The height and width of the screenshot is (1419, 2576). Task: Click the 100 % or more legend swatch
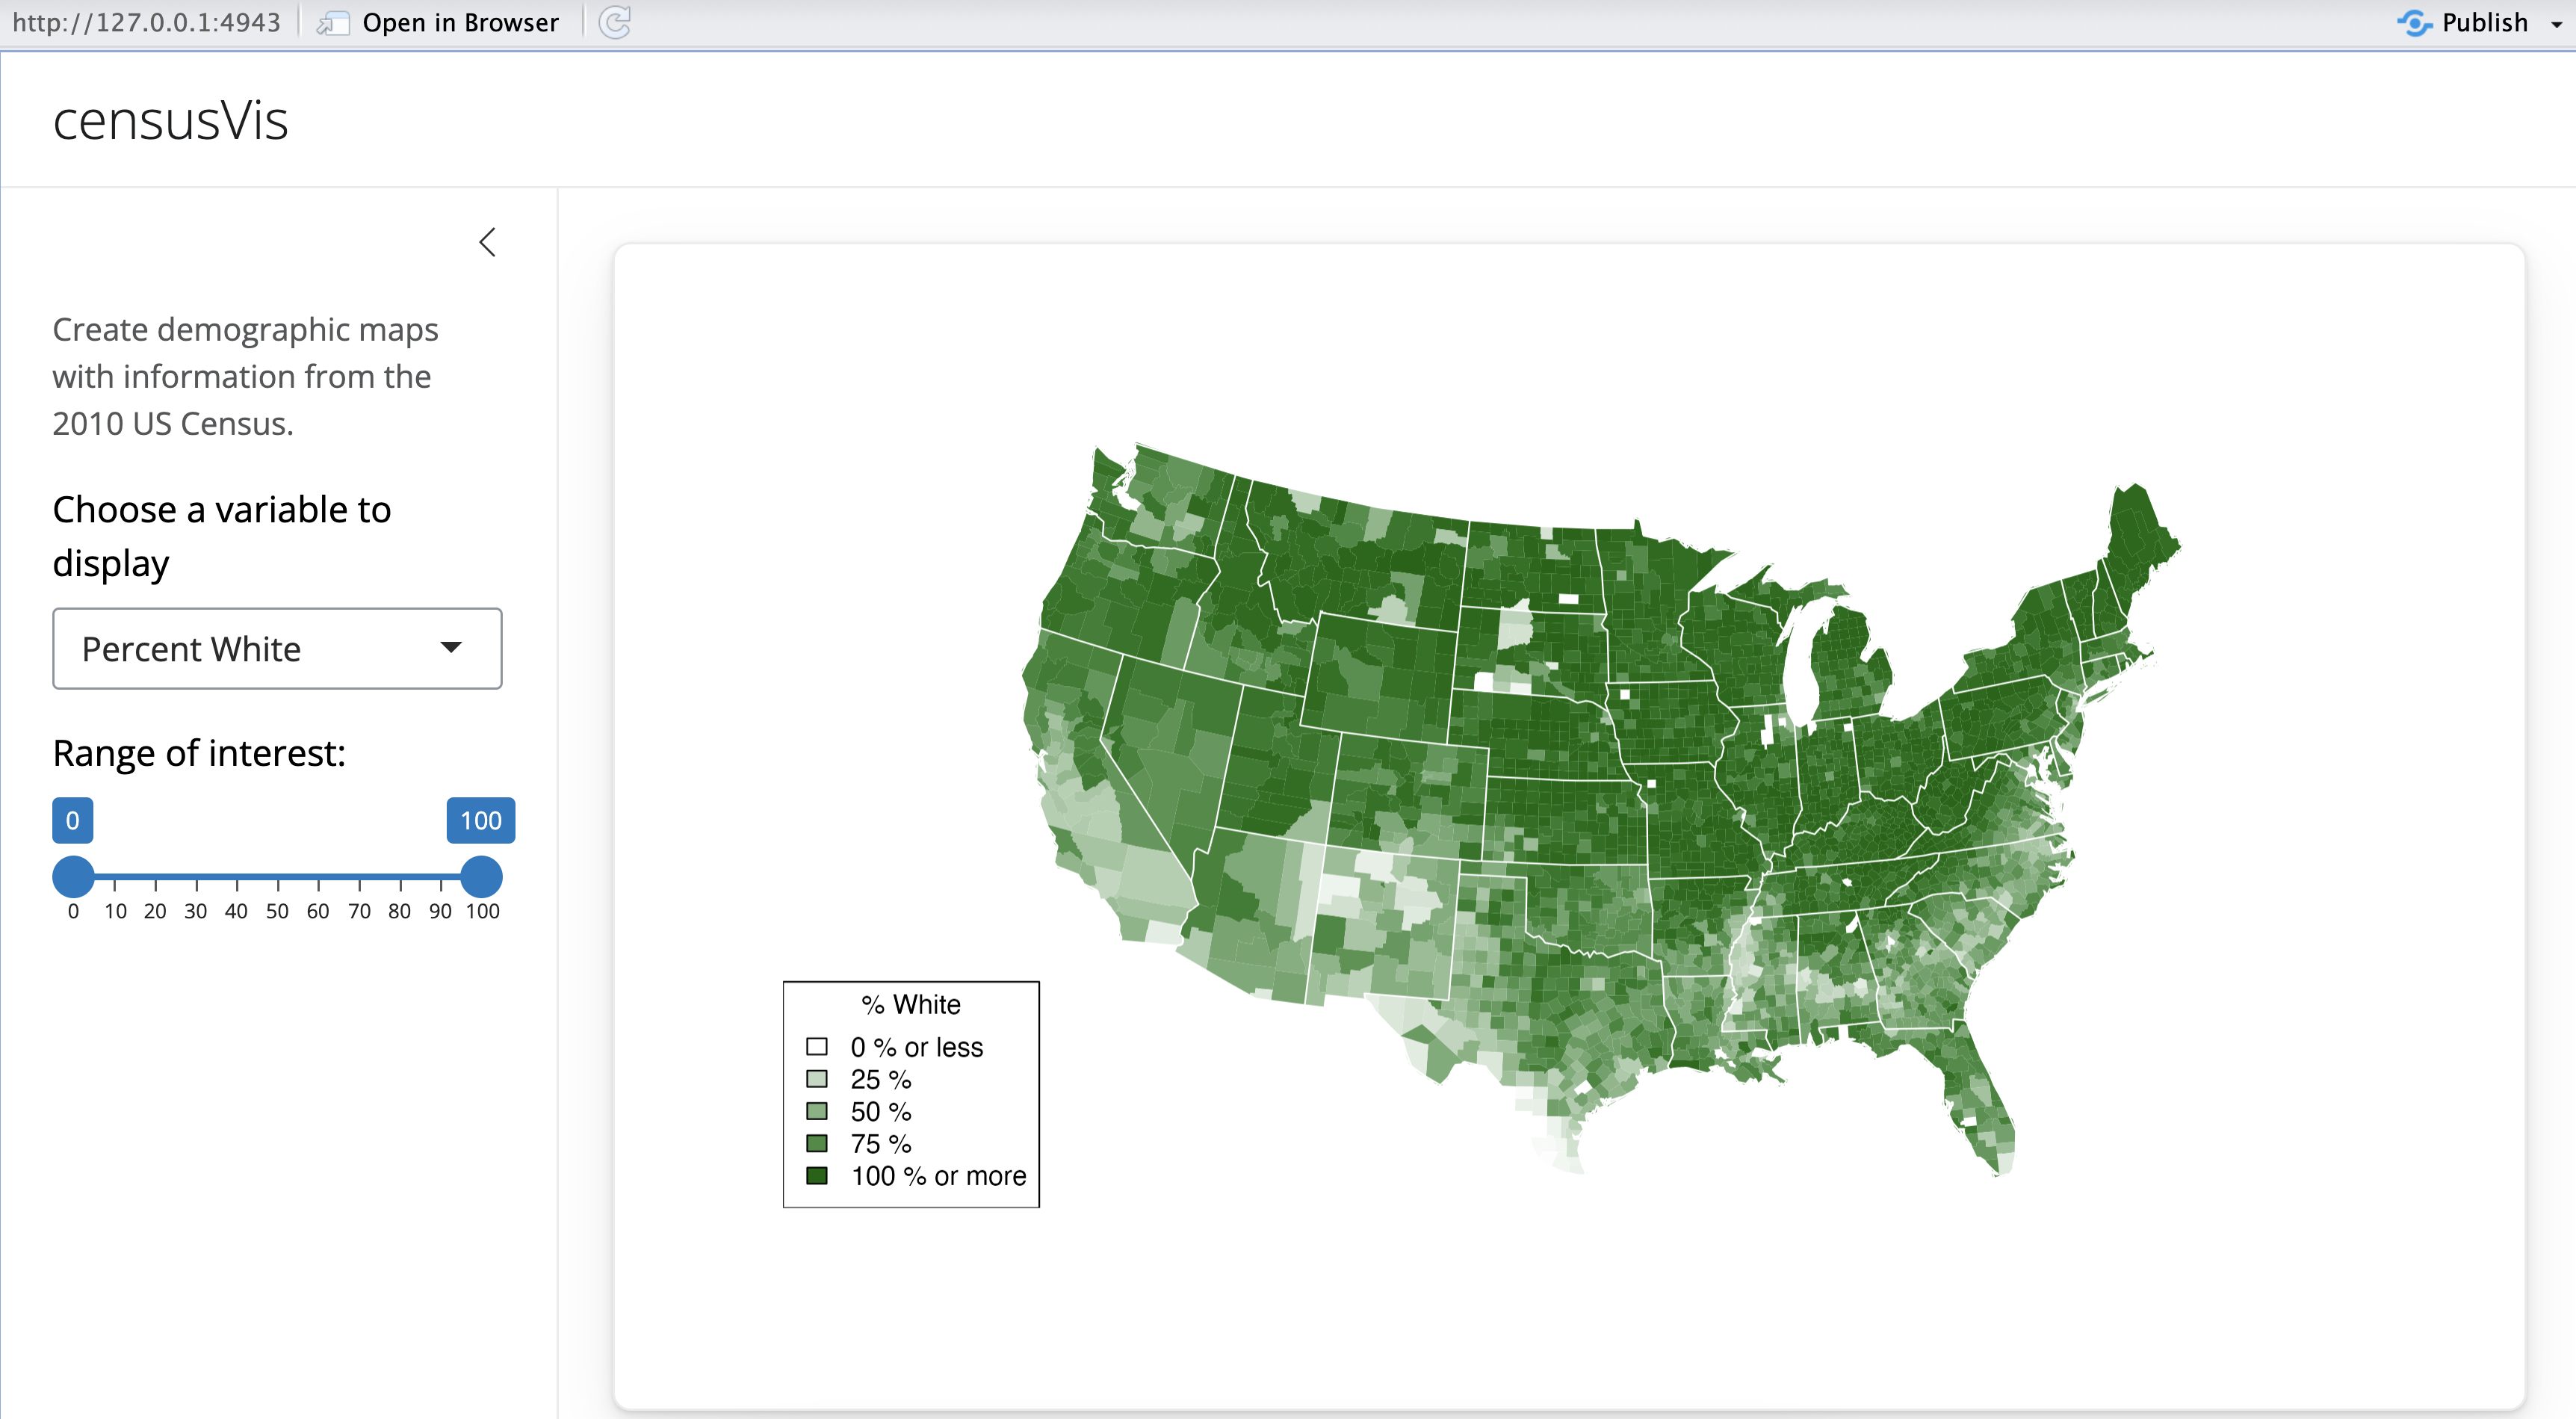tap(817, 1175)
